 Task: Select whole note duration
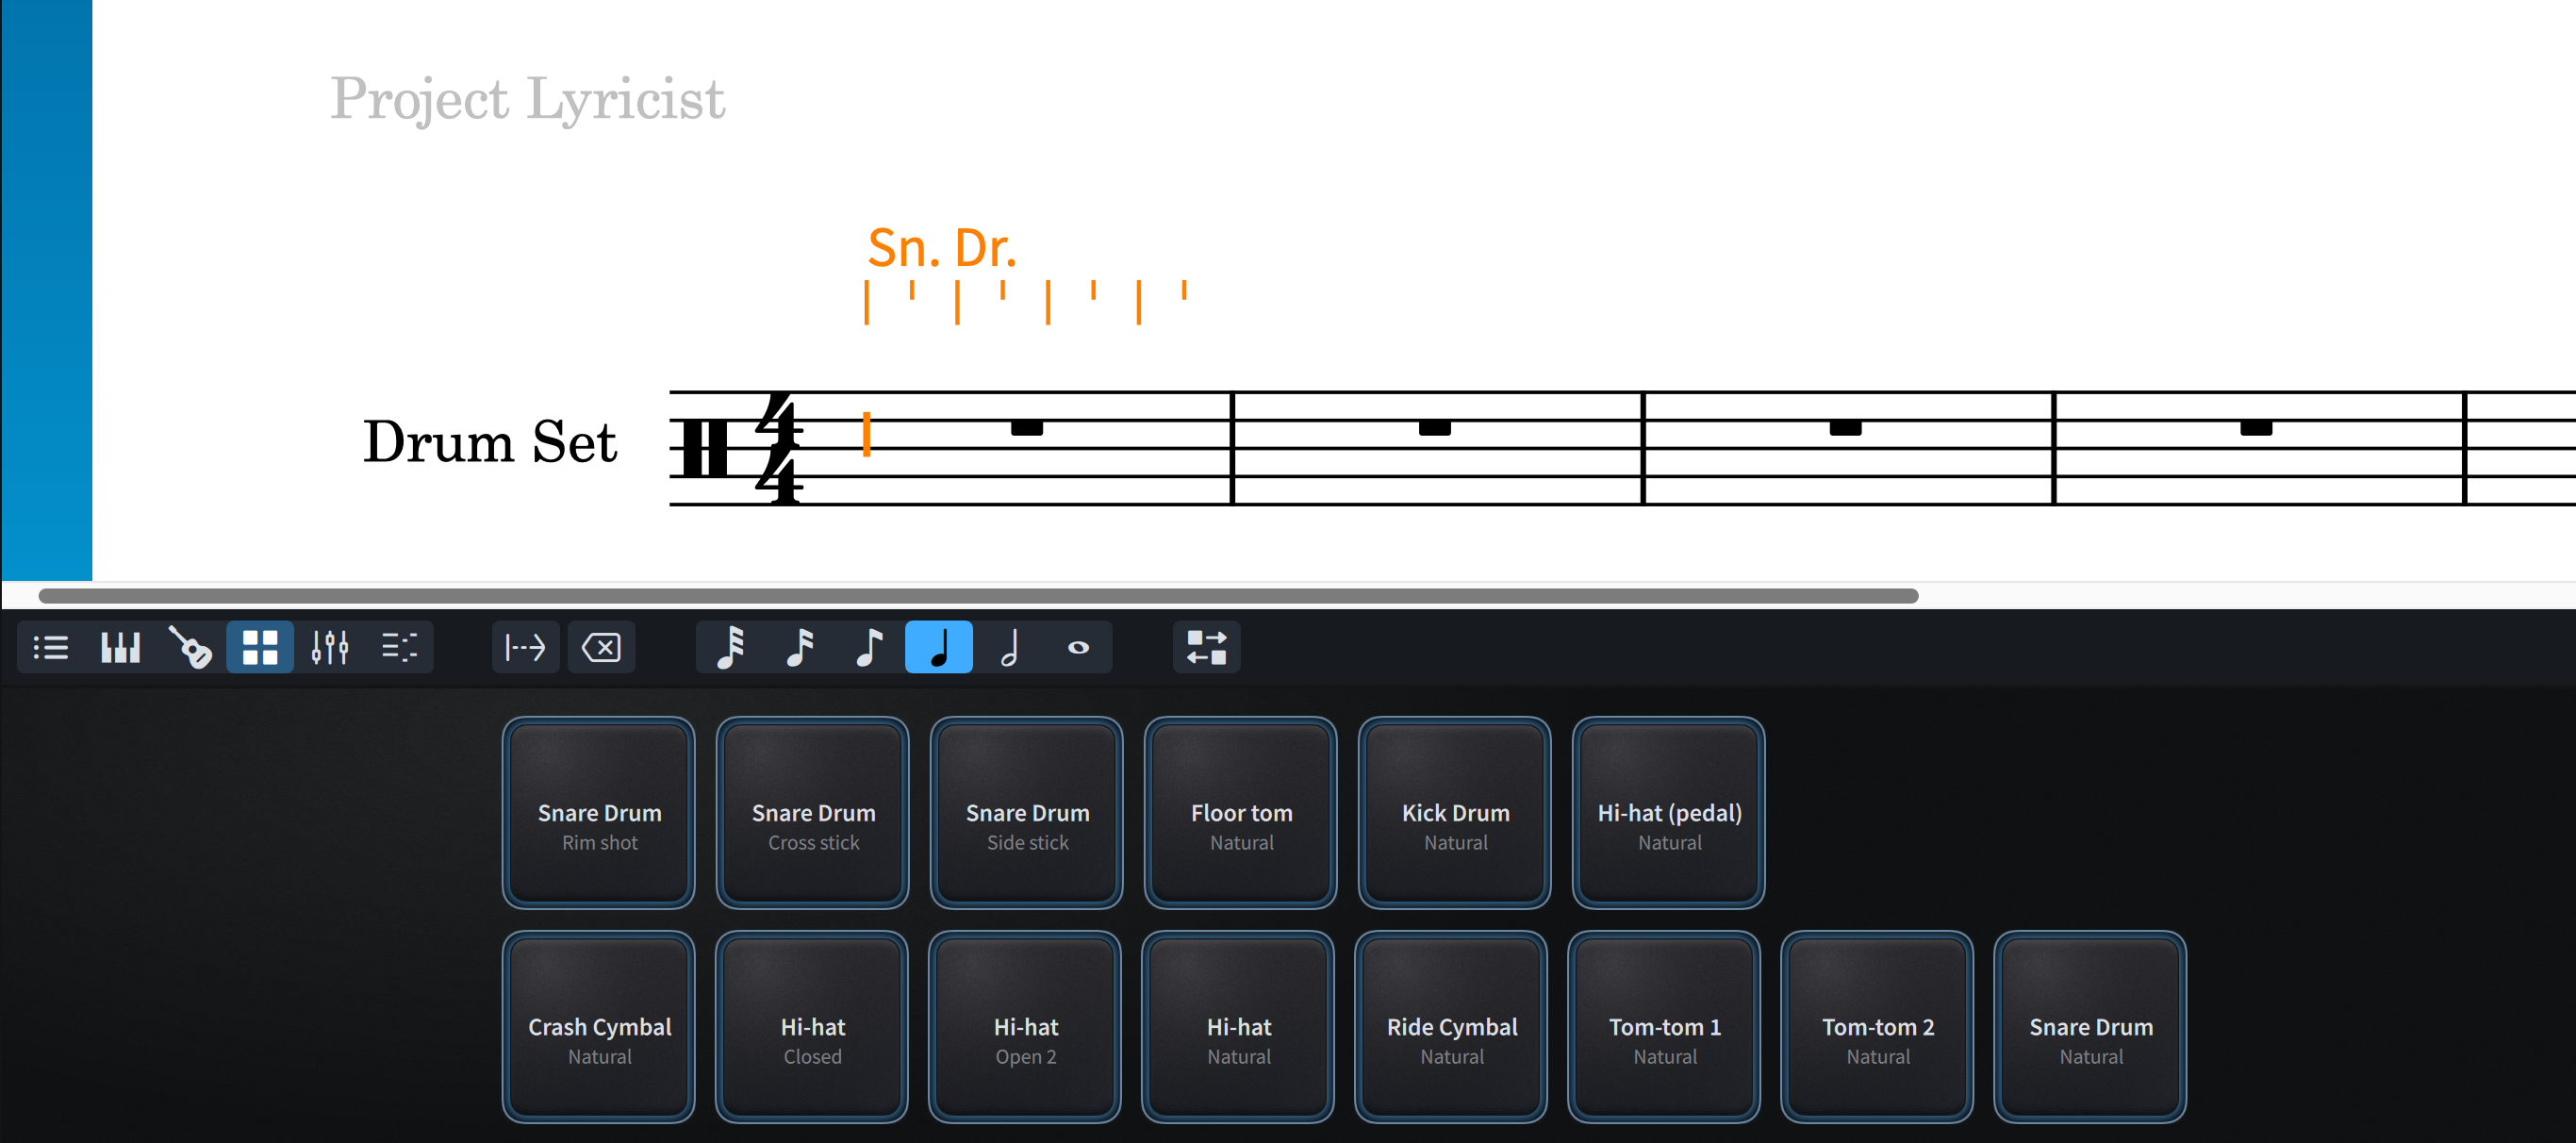coord(1078,647)
